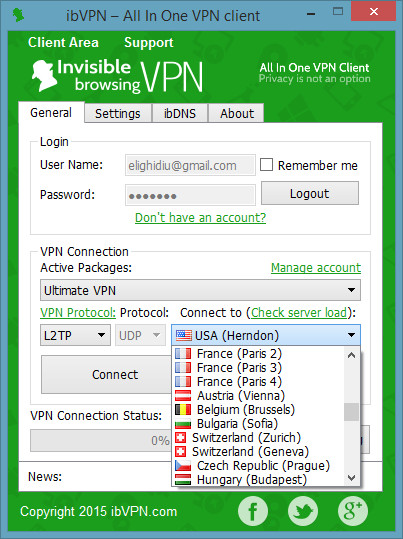The image size is (403, 539).
Task: Click the server list scroll down arrow
Action: coord(351,478)
